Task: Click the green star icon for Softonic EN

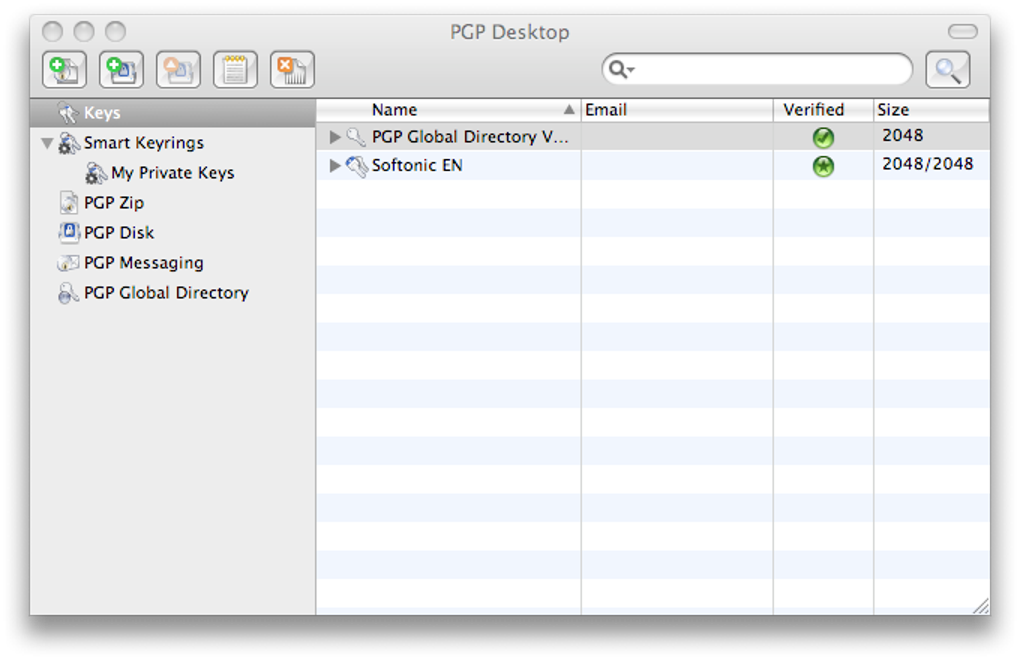Action: tap(823, 167)
